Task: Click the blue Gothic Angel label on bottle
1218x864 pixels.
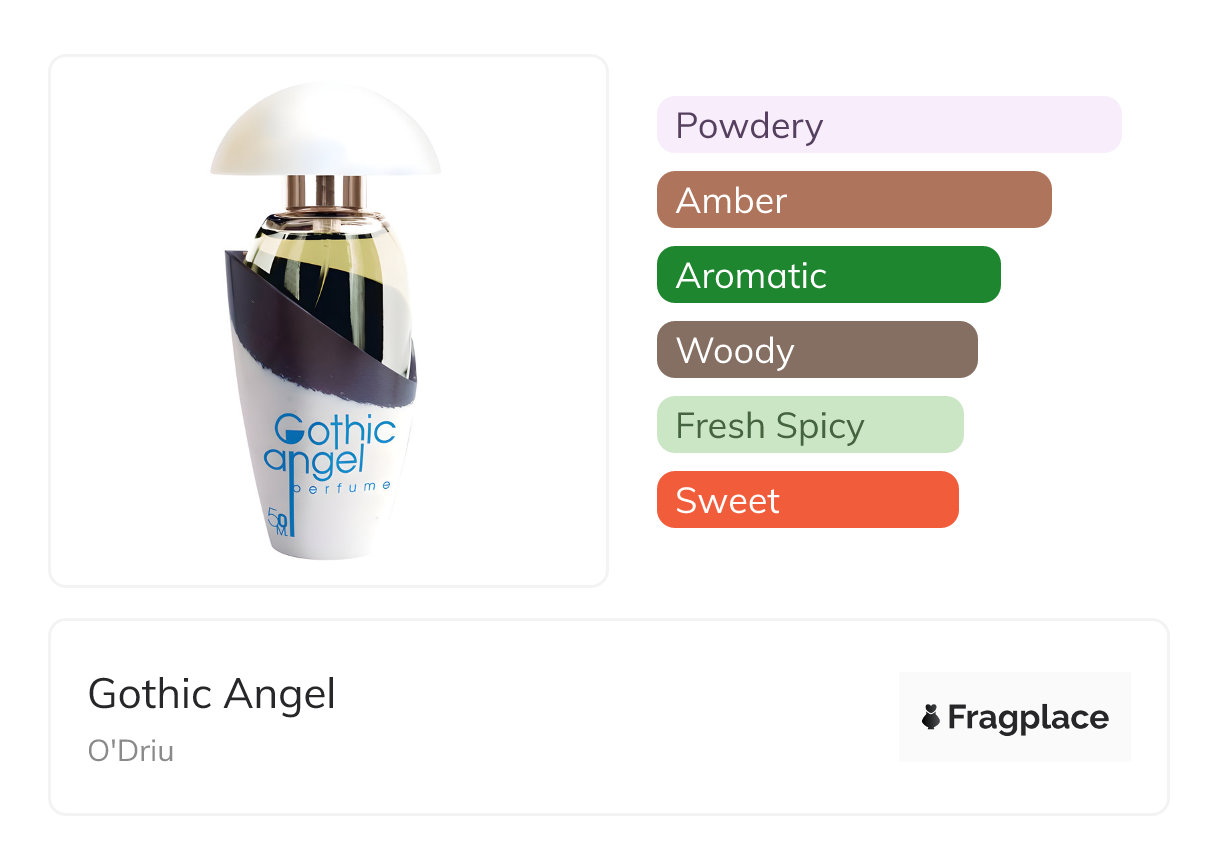Action: 330,445
